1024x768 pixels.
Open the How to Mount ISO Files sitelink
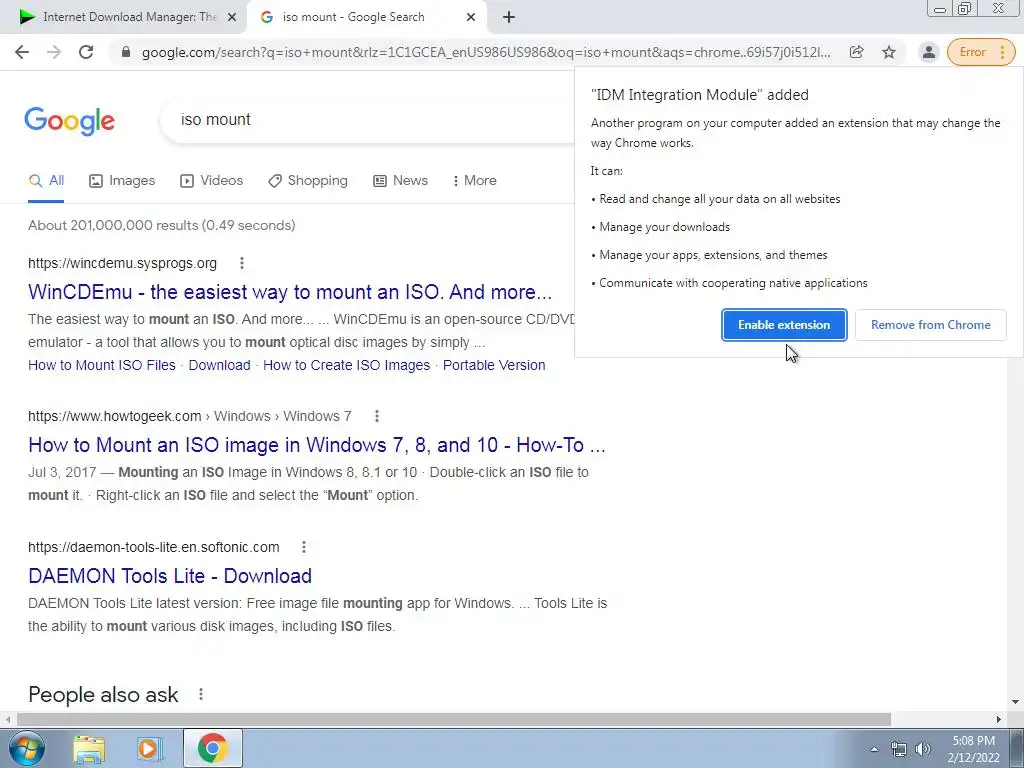[102, 365]
